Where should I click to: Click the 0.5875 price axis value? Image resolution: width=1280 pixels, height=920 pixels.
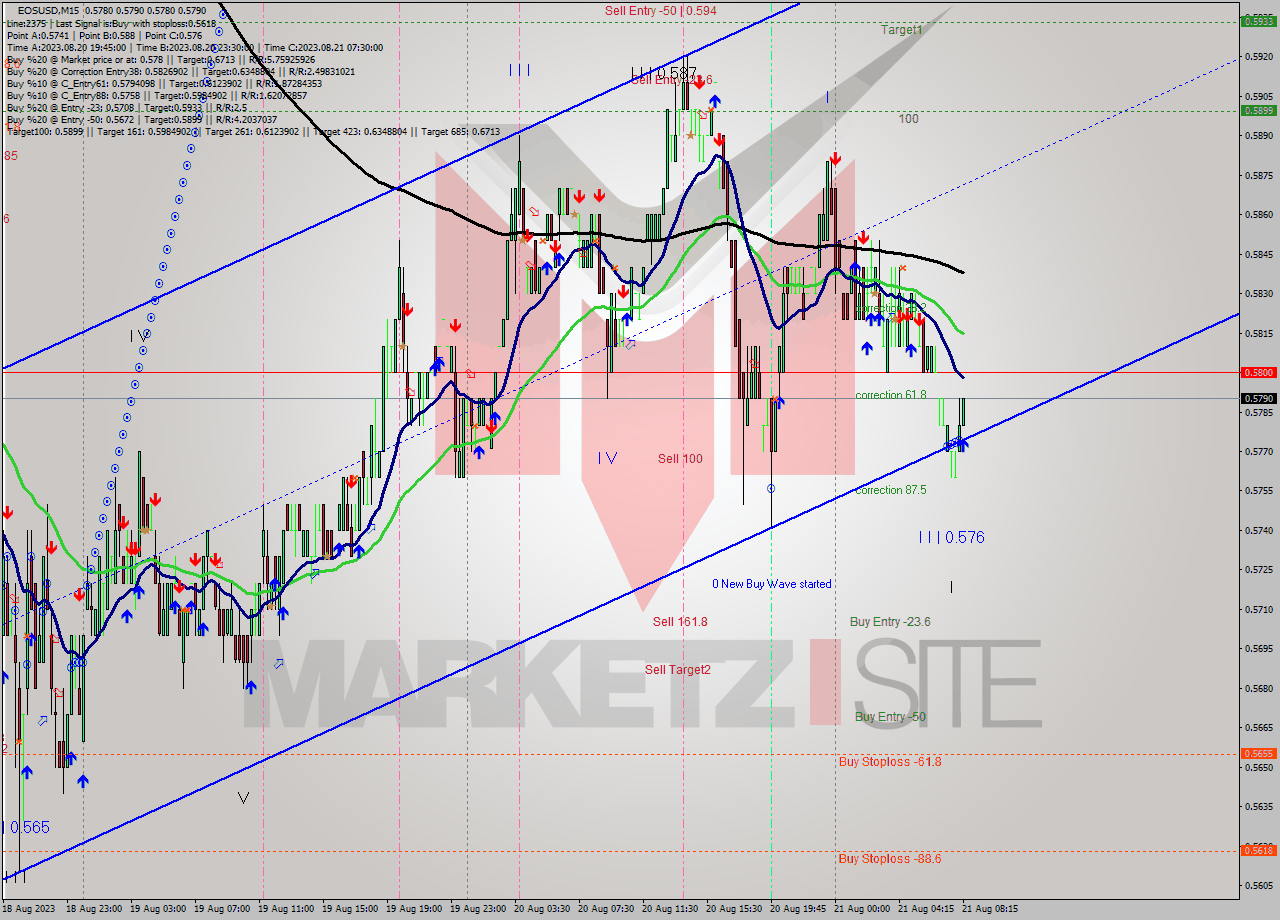tap(1258, 175)
